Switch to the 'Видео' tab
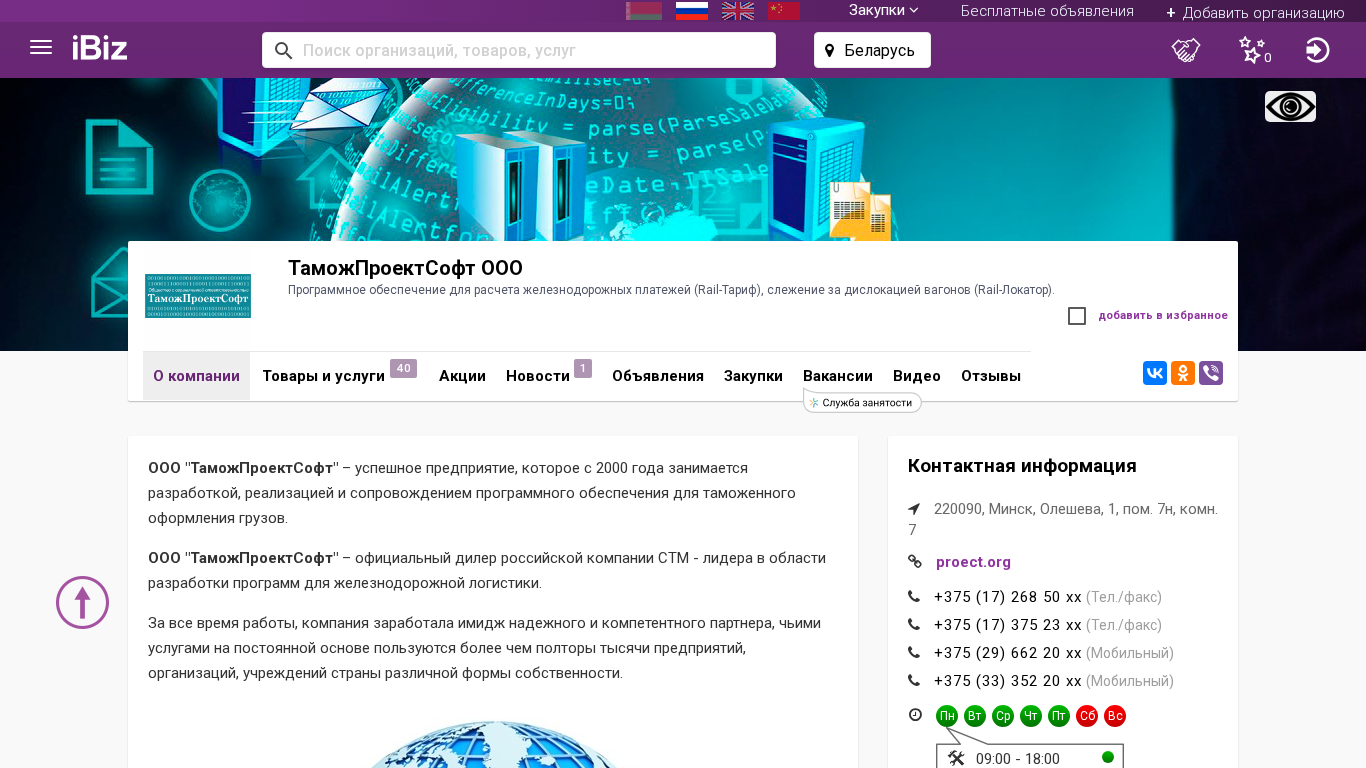Screen dimensions: 1366x768 (917, 376)
